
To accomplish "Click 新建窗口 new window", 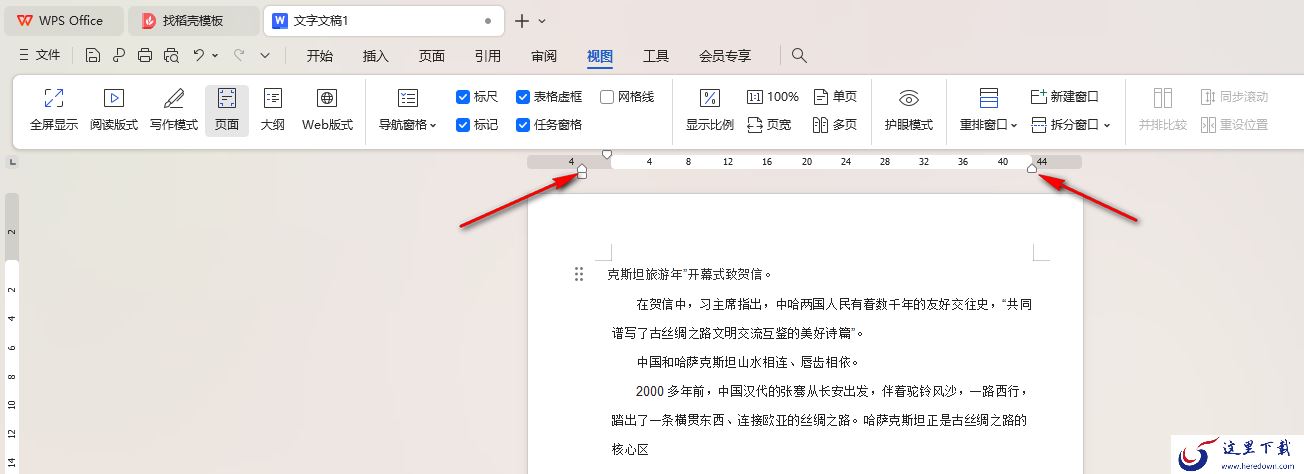I will point(1065,97).
